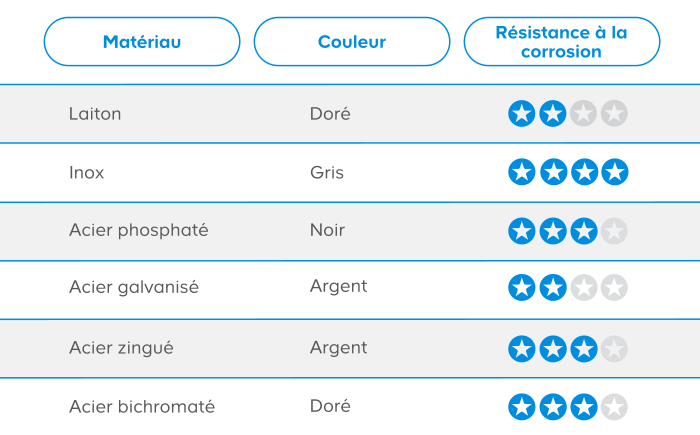This screenshot has height=435, width=700.
Task: Click the Noir color value
Action: coord(327,230)
